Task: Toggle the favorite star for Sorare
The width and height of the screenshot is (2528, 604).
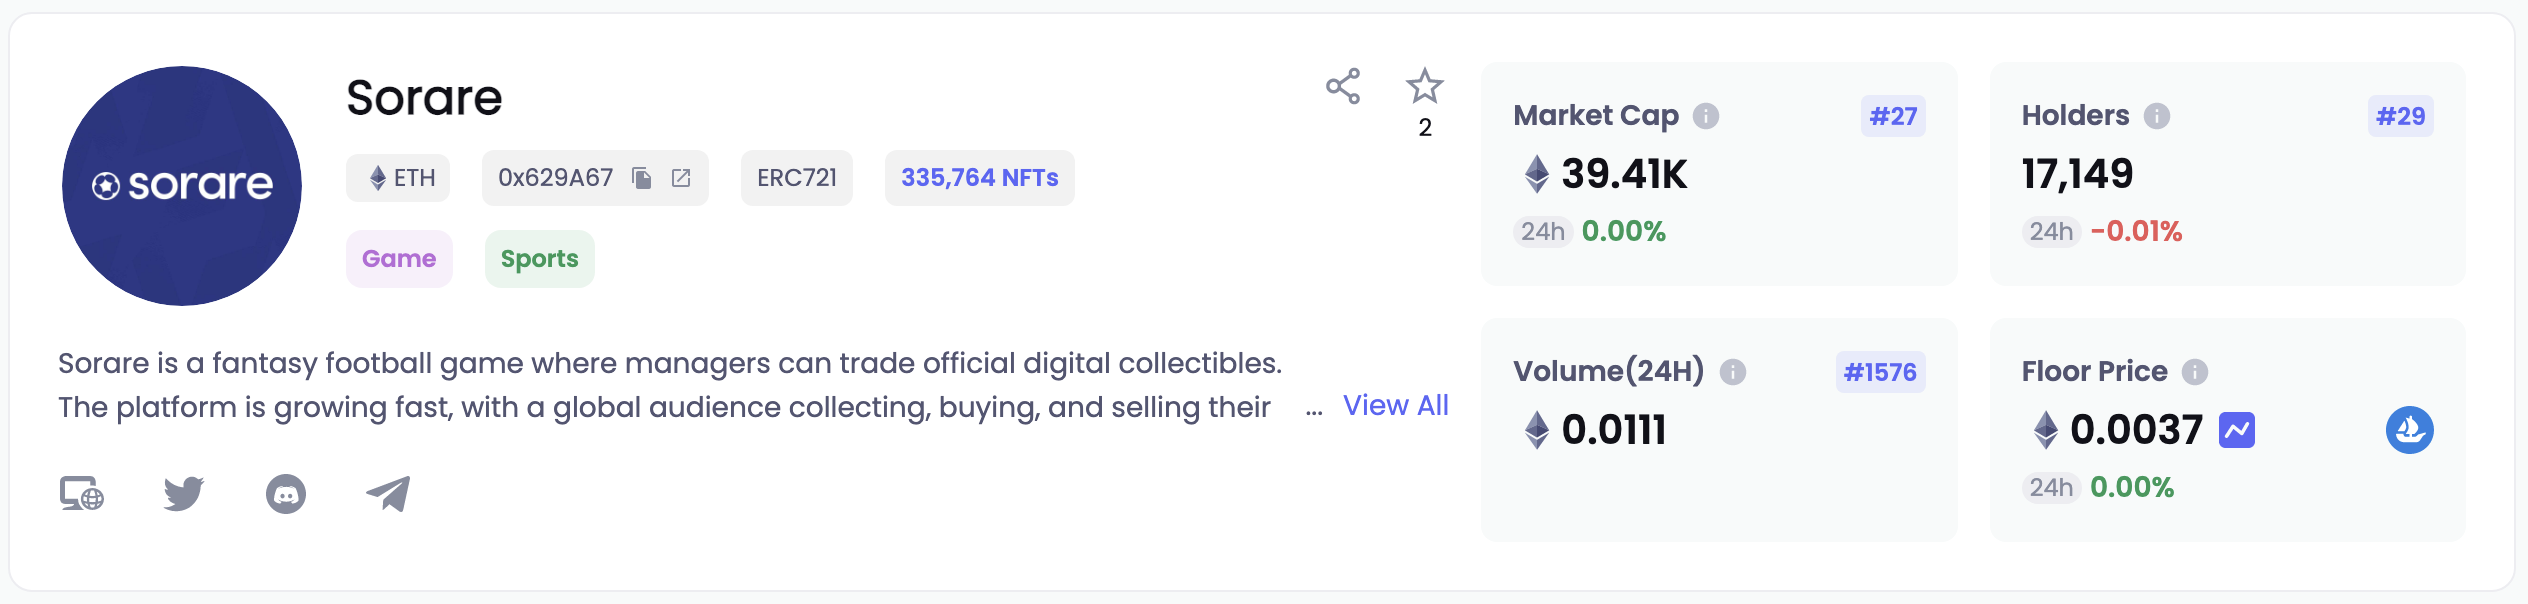Action: point(1424,87)
